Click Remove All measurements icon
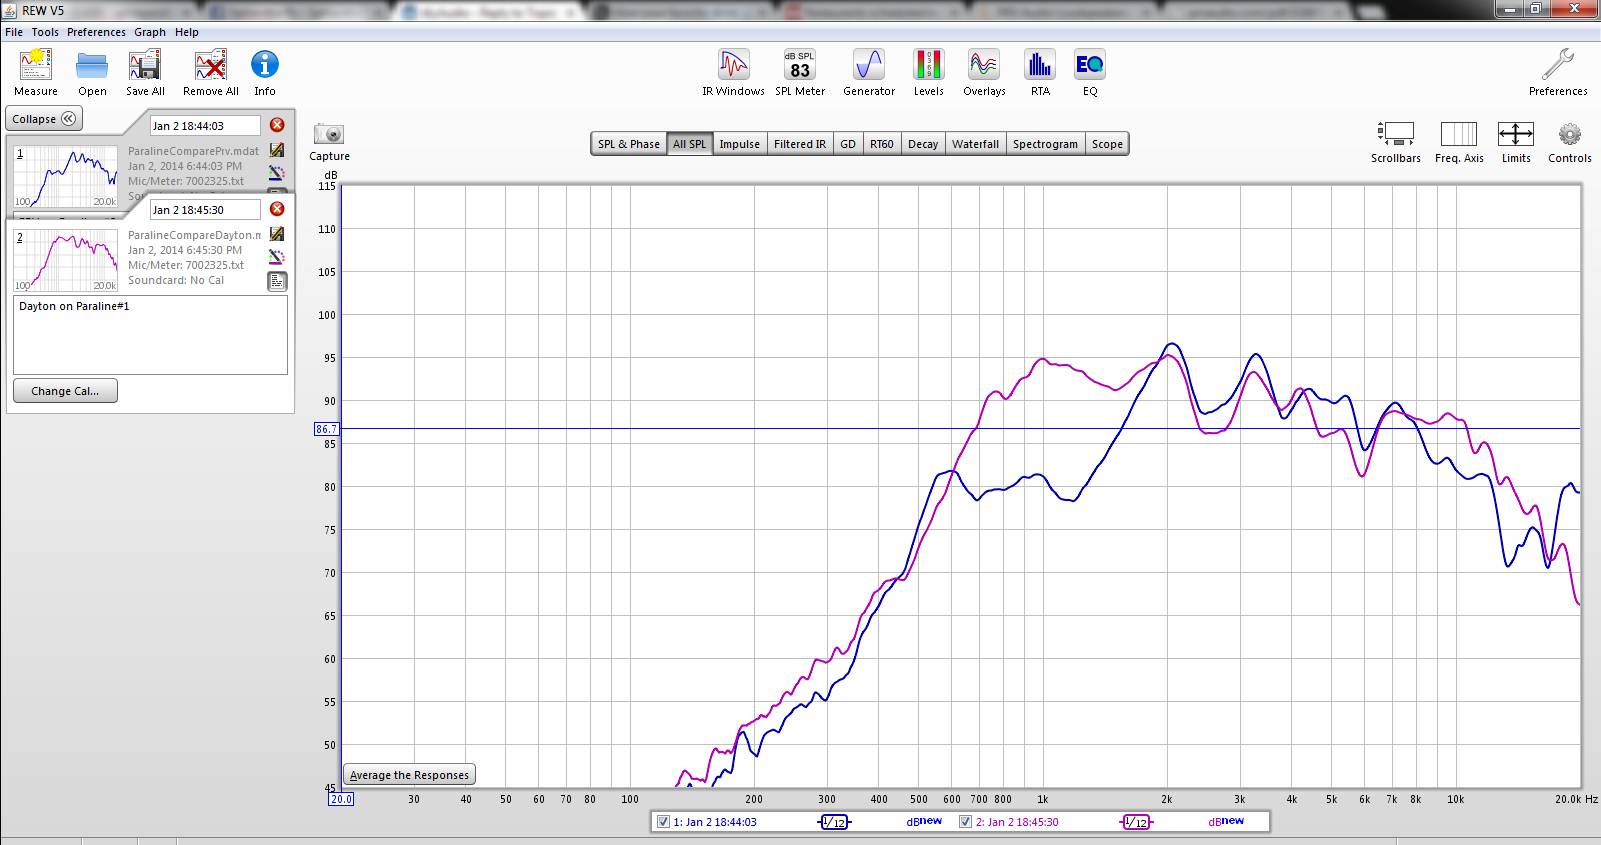Screen dimensions: 1601x845 click(210, 66)
